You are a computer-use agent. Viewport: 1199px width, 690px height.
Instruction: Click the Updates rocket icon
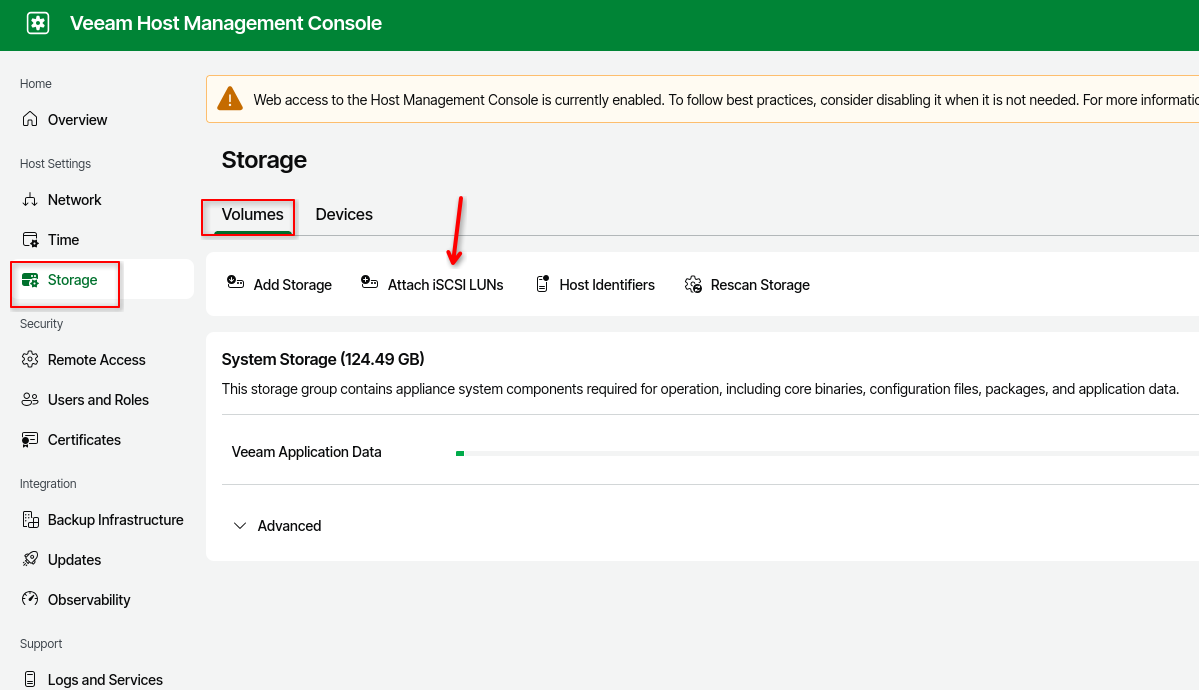[30, 559]
